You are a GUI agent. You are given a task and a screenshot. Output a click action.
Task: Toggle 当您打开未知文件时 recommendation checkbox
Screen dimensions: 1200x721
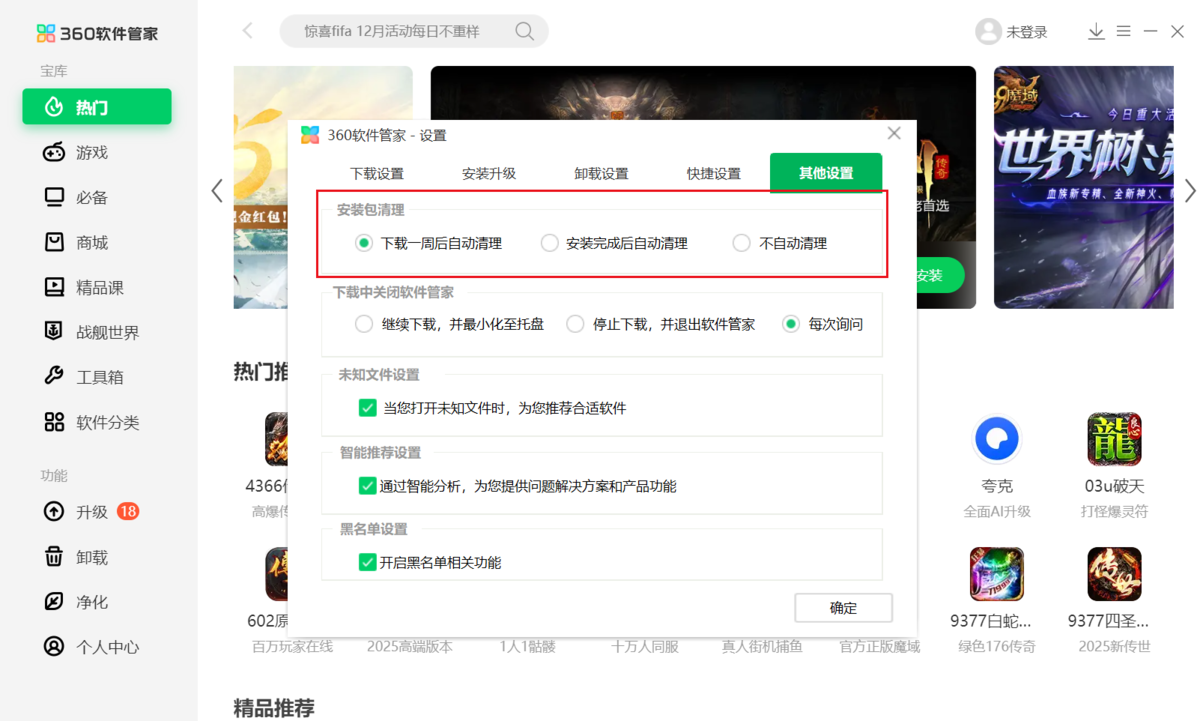pyautogui.click(x=368, y=408)
